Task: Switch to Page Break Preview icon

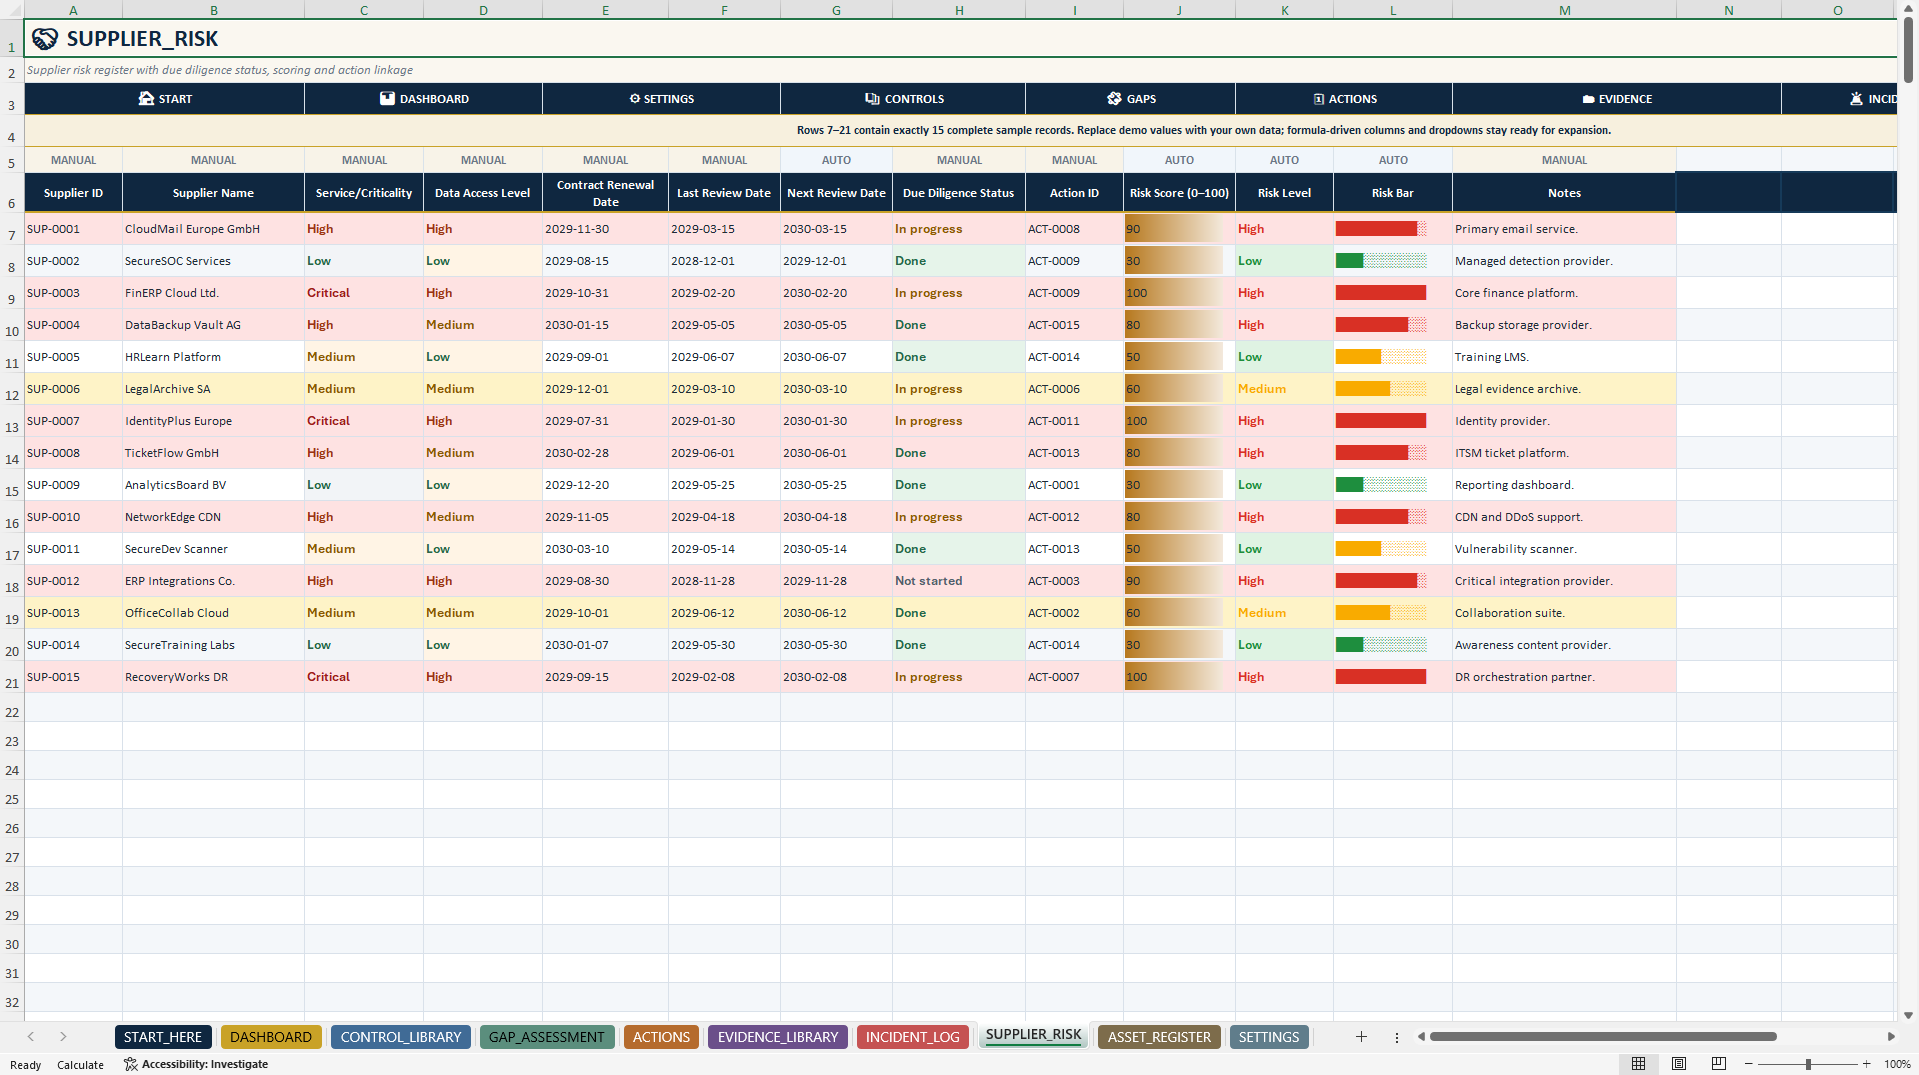Action: coord(1718,1064)
